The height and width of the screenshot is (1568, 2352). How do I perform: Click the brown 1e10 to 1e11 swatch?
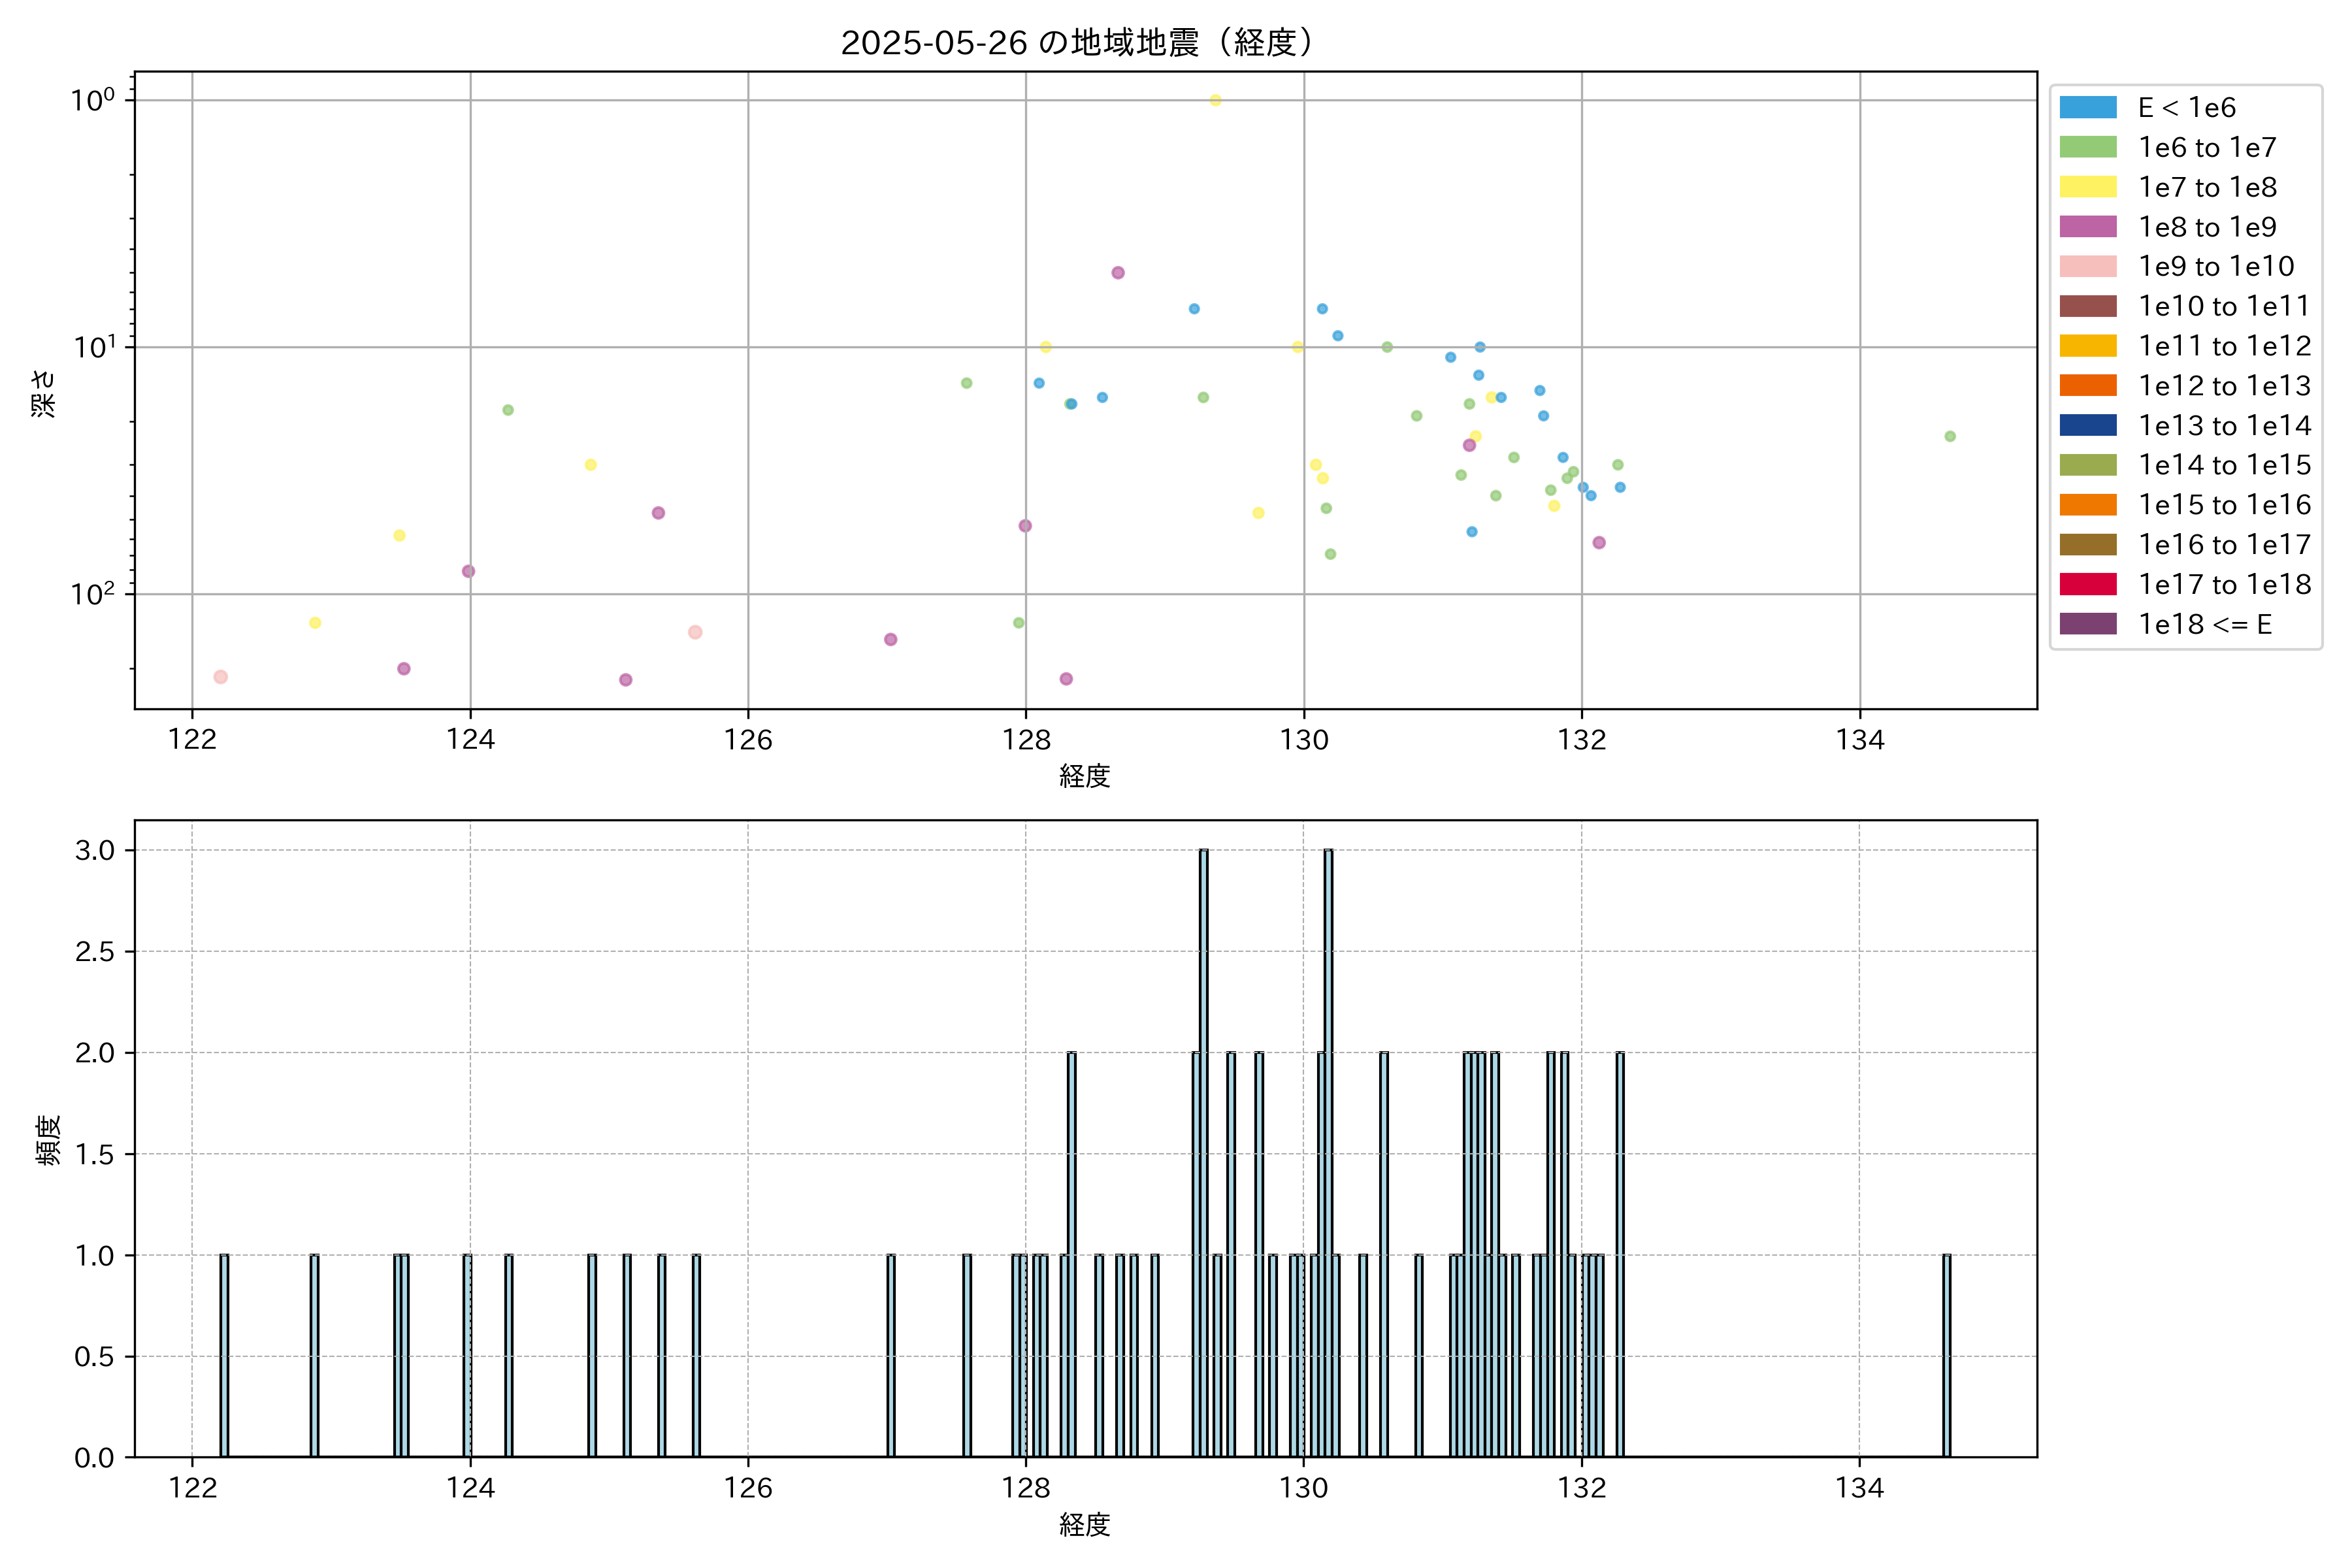2088,306
